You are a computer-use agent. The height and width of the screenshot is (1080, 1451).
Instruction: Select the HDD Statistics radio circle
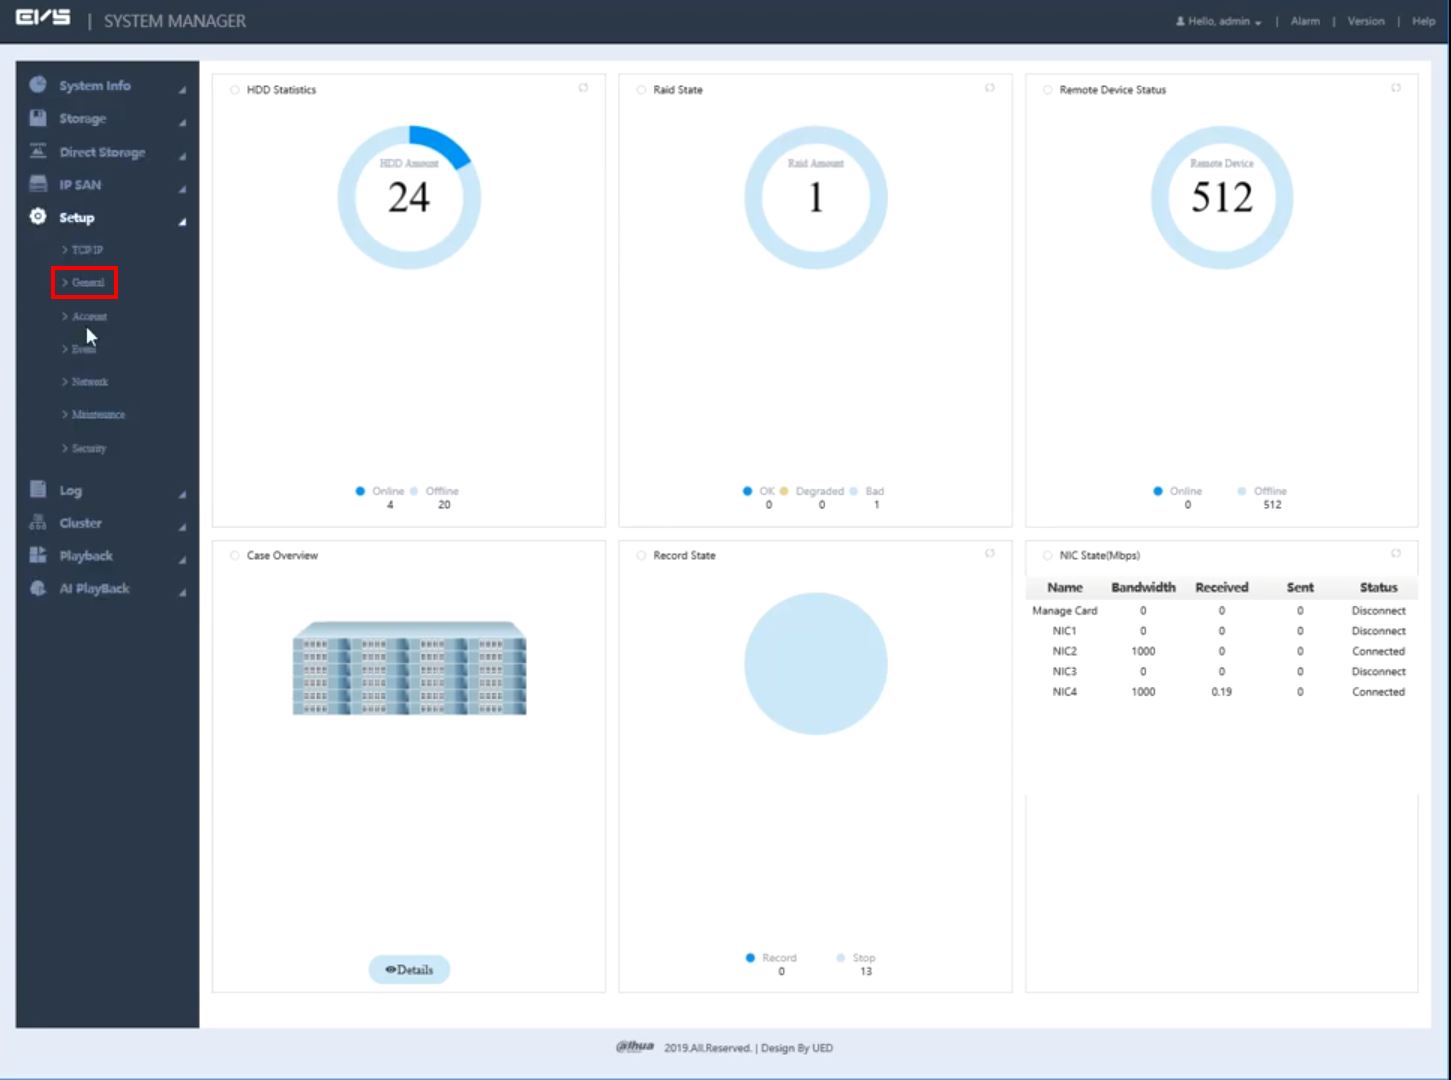[235, 90]
